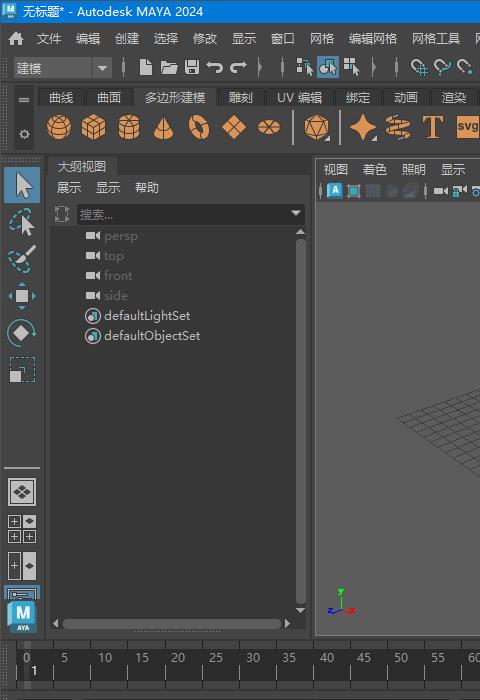Create a polygon sphere from shelf
Image resolution: width=480 pixels, height=700 pixels.
pos(59,127)
